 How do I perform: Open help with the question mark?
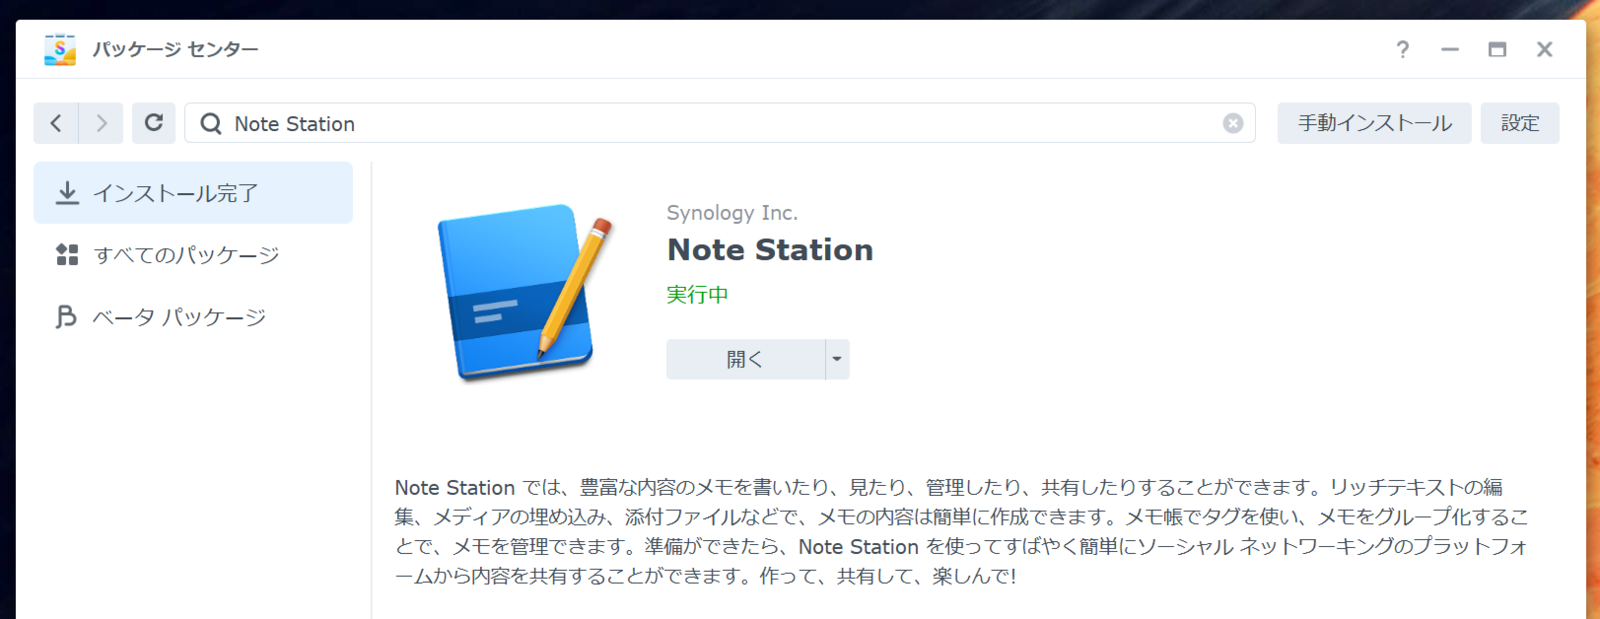pos(1403,49)
